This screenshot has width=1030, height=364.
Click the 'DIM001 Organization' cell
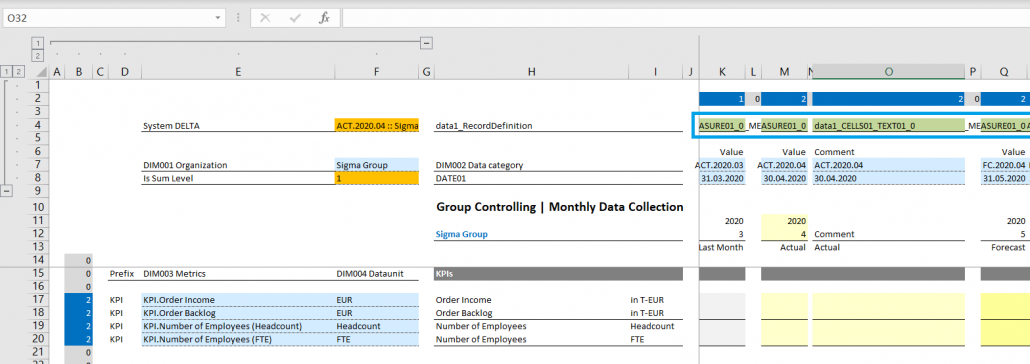(238, 165)
